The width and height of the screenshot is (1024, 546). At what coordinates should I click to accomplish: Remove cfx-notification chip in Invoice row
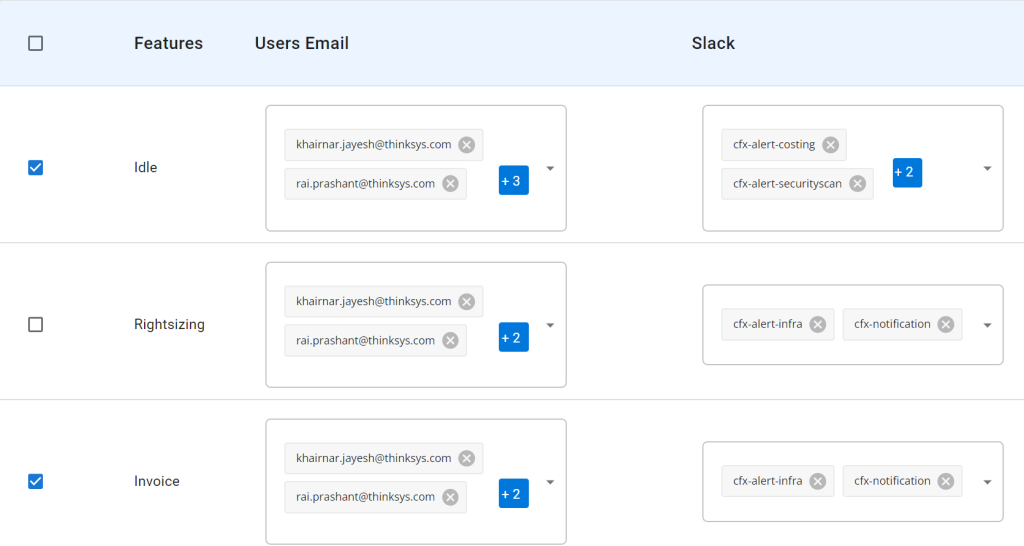pyautogui.click(x=946, y=481)
